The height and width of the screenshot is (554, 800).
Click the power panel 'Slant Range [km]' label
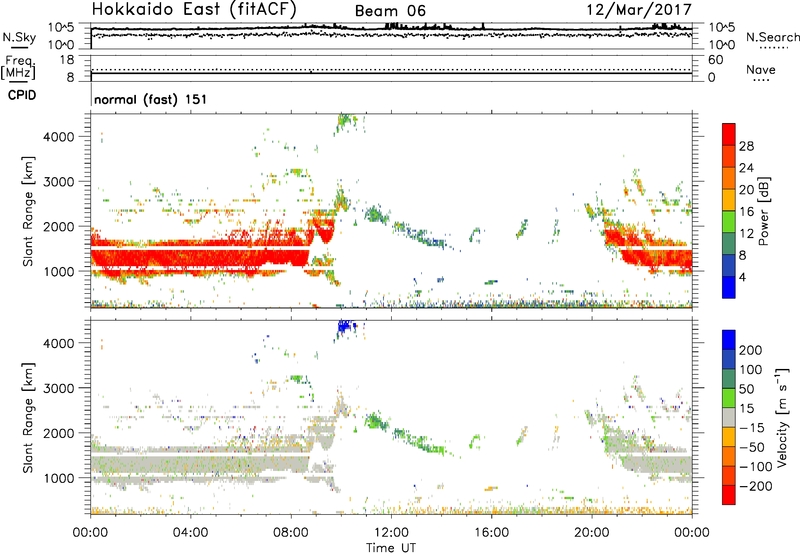pos(28,211)
